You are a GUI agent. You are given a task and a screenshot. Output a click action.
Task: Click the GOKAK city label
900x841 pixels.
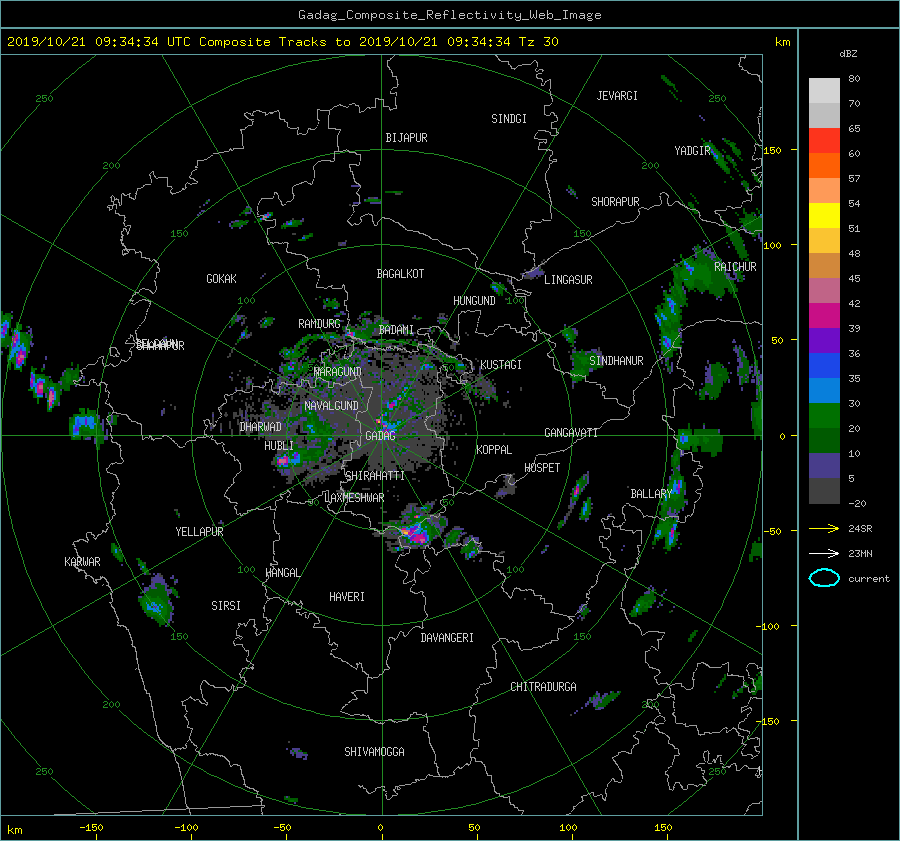point(222,279)
